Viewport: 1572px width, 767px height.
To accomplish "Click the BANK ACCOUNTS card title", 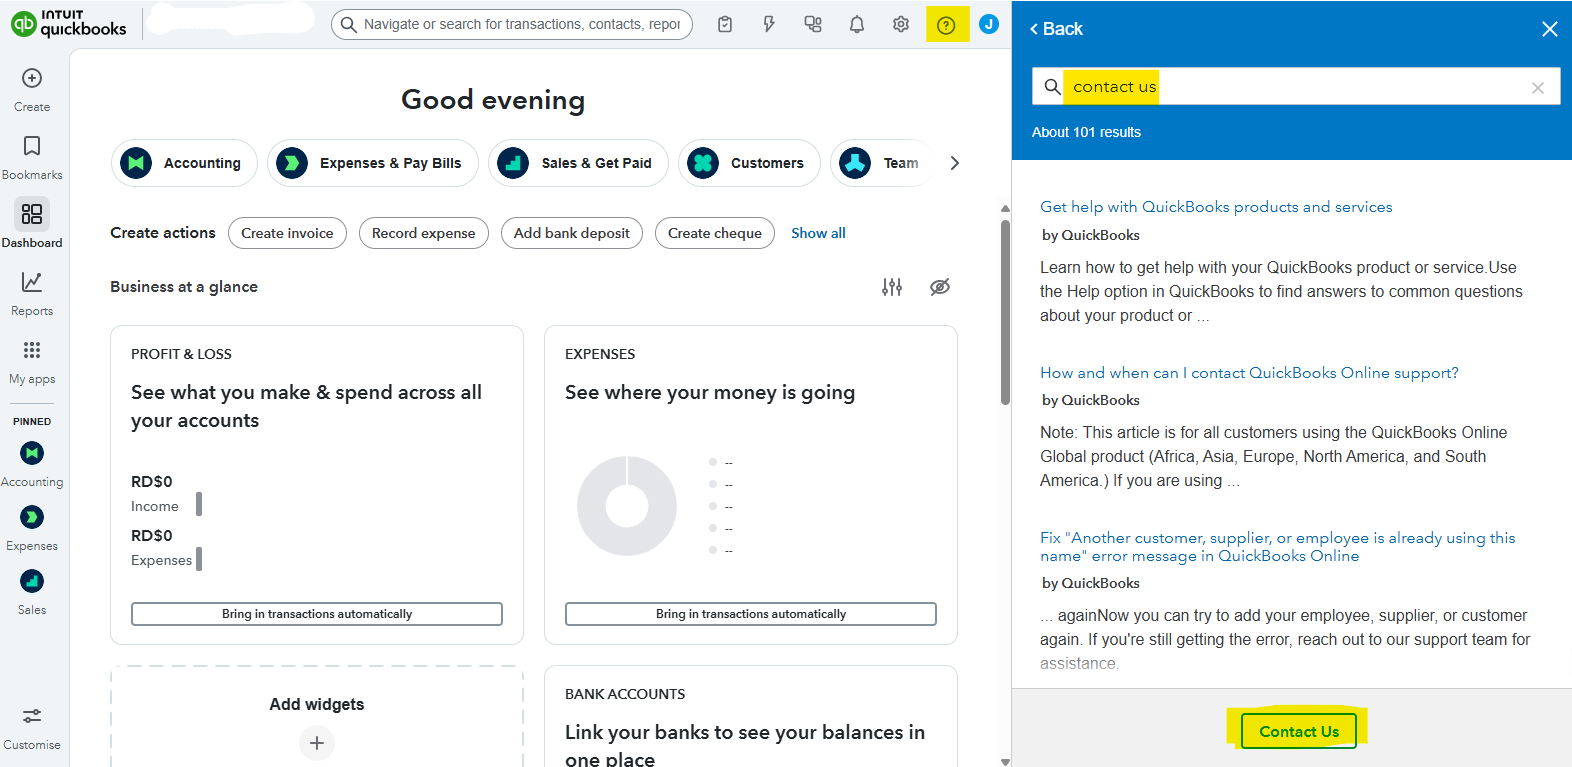I will click(625, 694).
